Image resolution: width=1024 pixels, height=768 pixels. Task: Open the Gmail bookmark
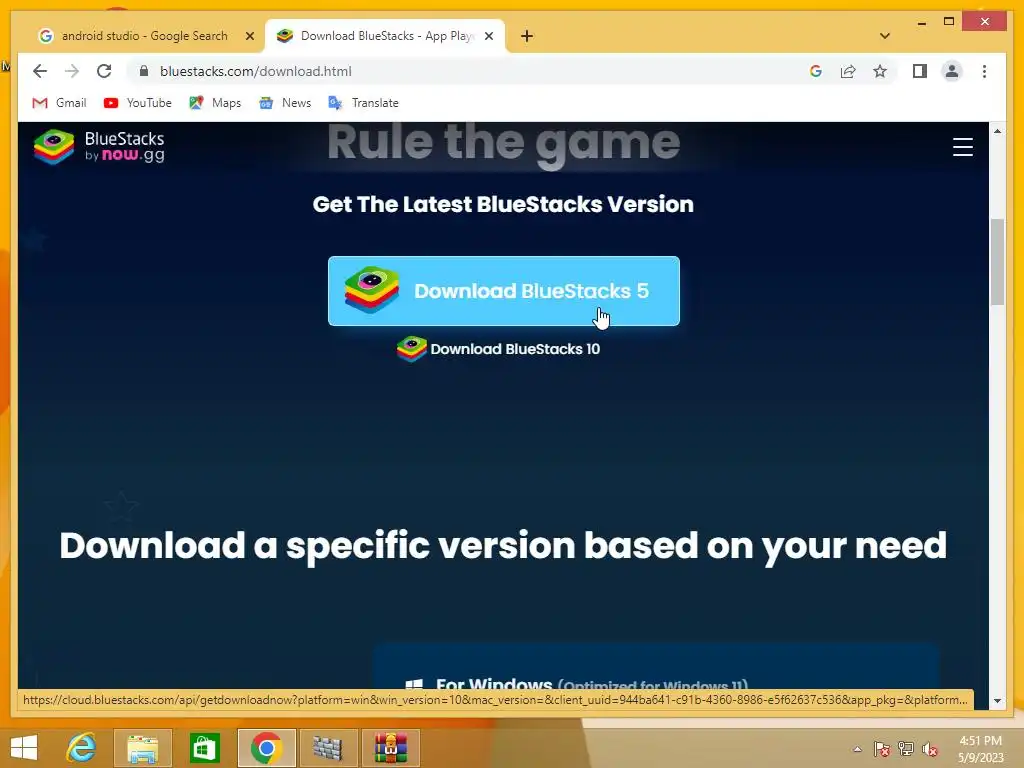[59, 103]
